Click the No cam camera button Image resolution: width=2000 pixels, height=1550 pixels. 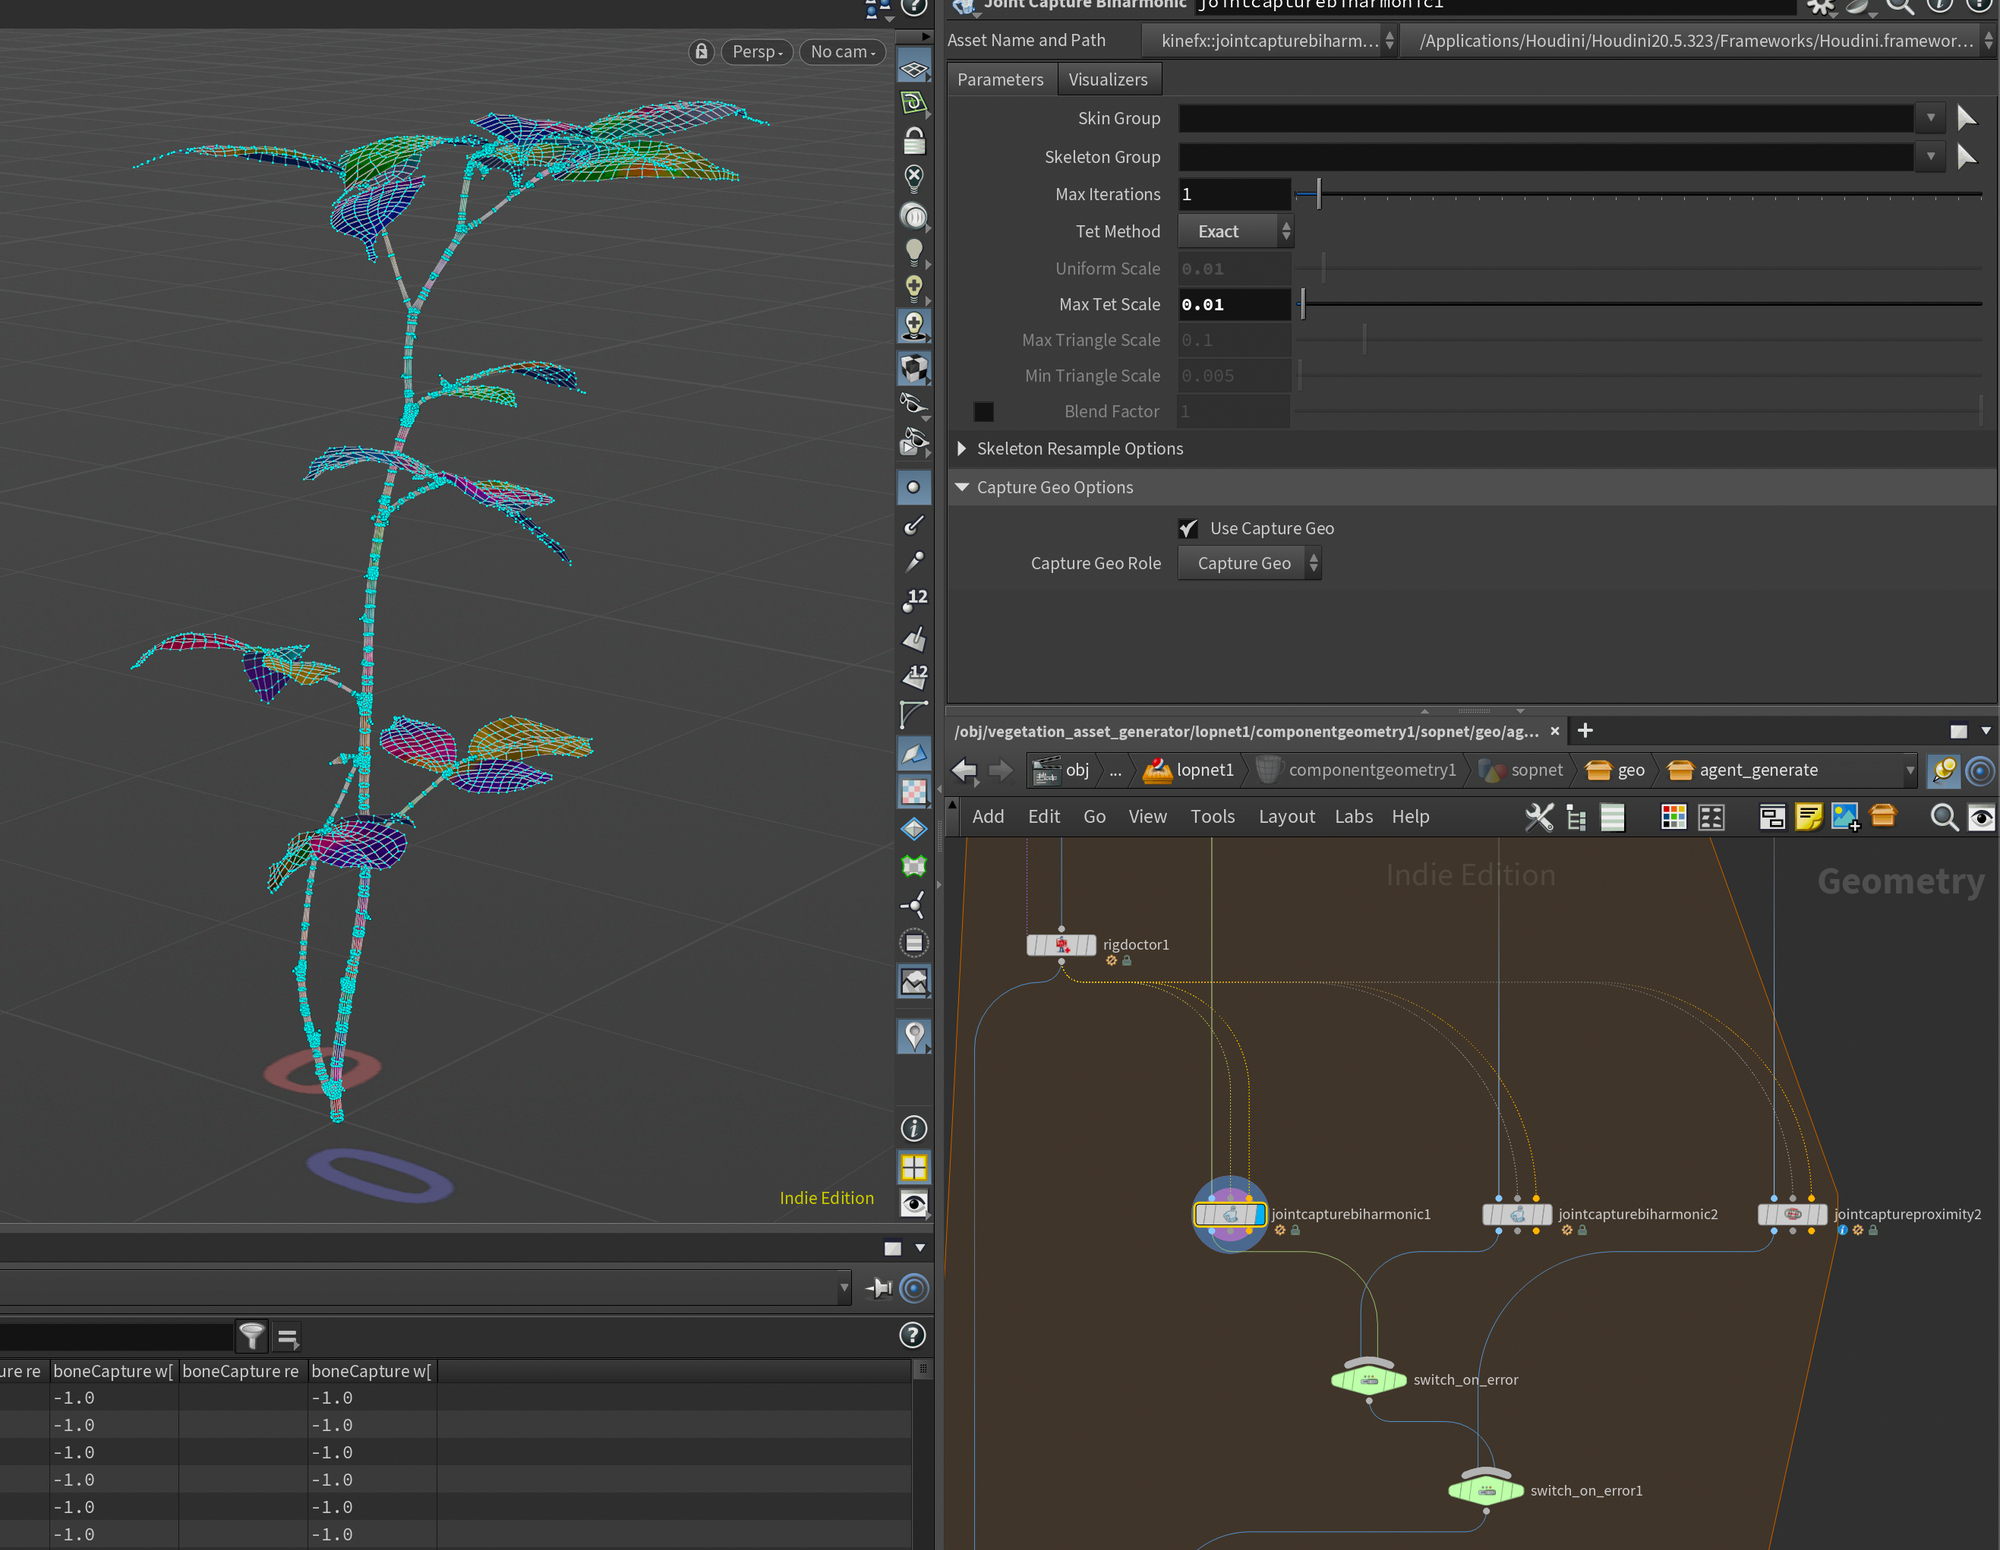[842, 52]
